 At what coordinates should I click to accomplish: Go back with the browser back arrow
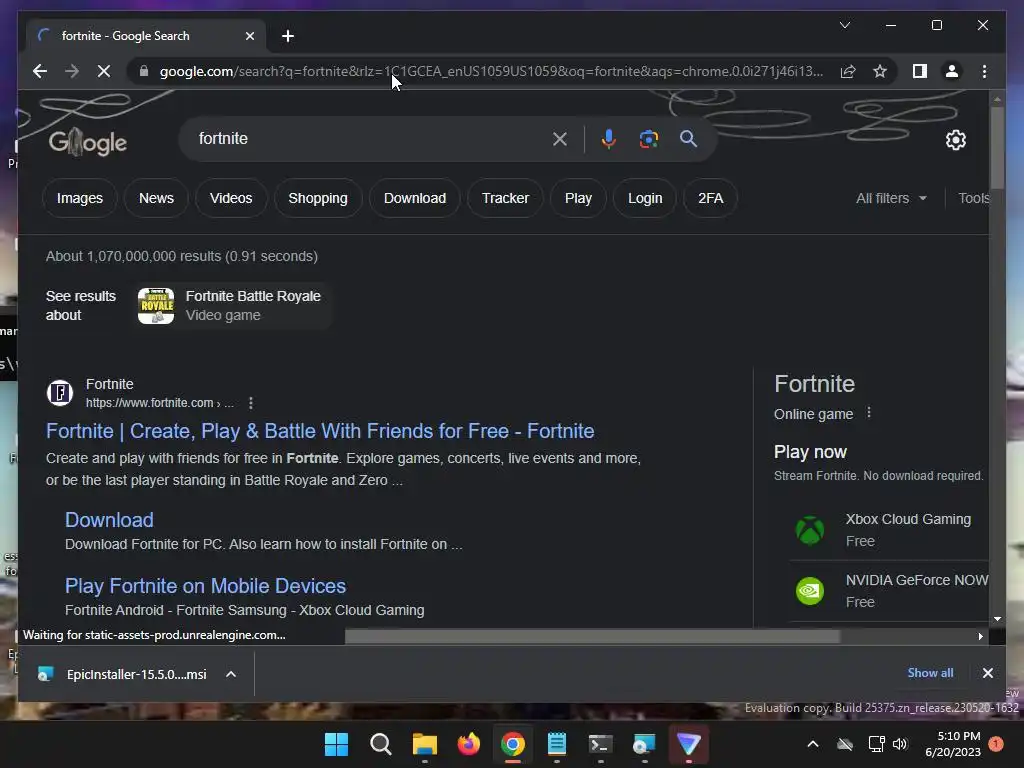tap(40, 71)
